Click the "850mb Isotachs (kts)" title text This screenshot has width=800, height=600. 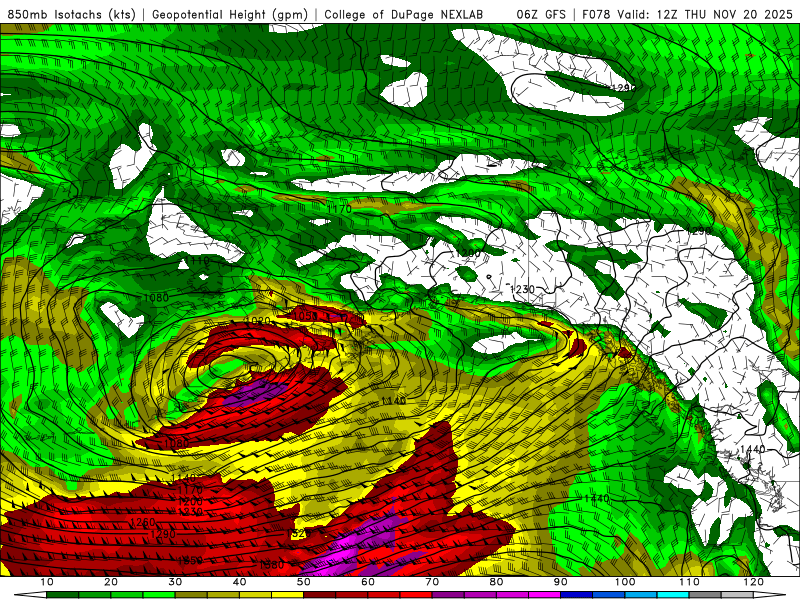(x=72, y=14)
